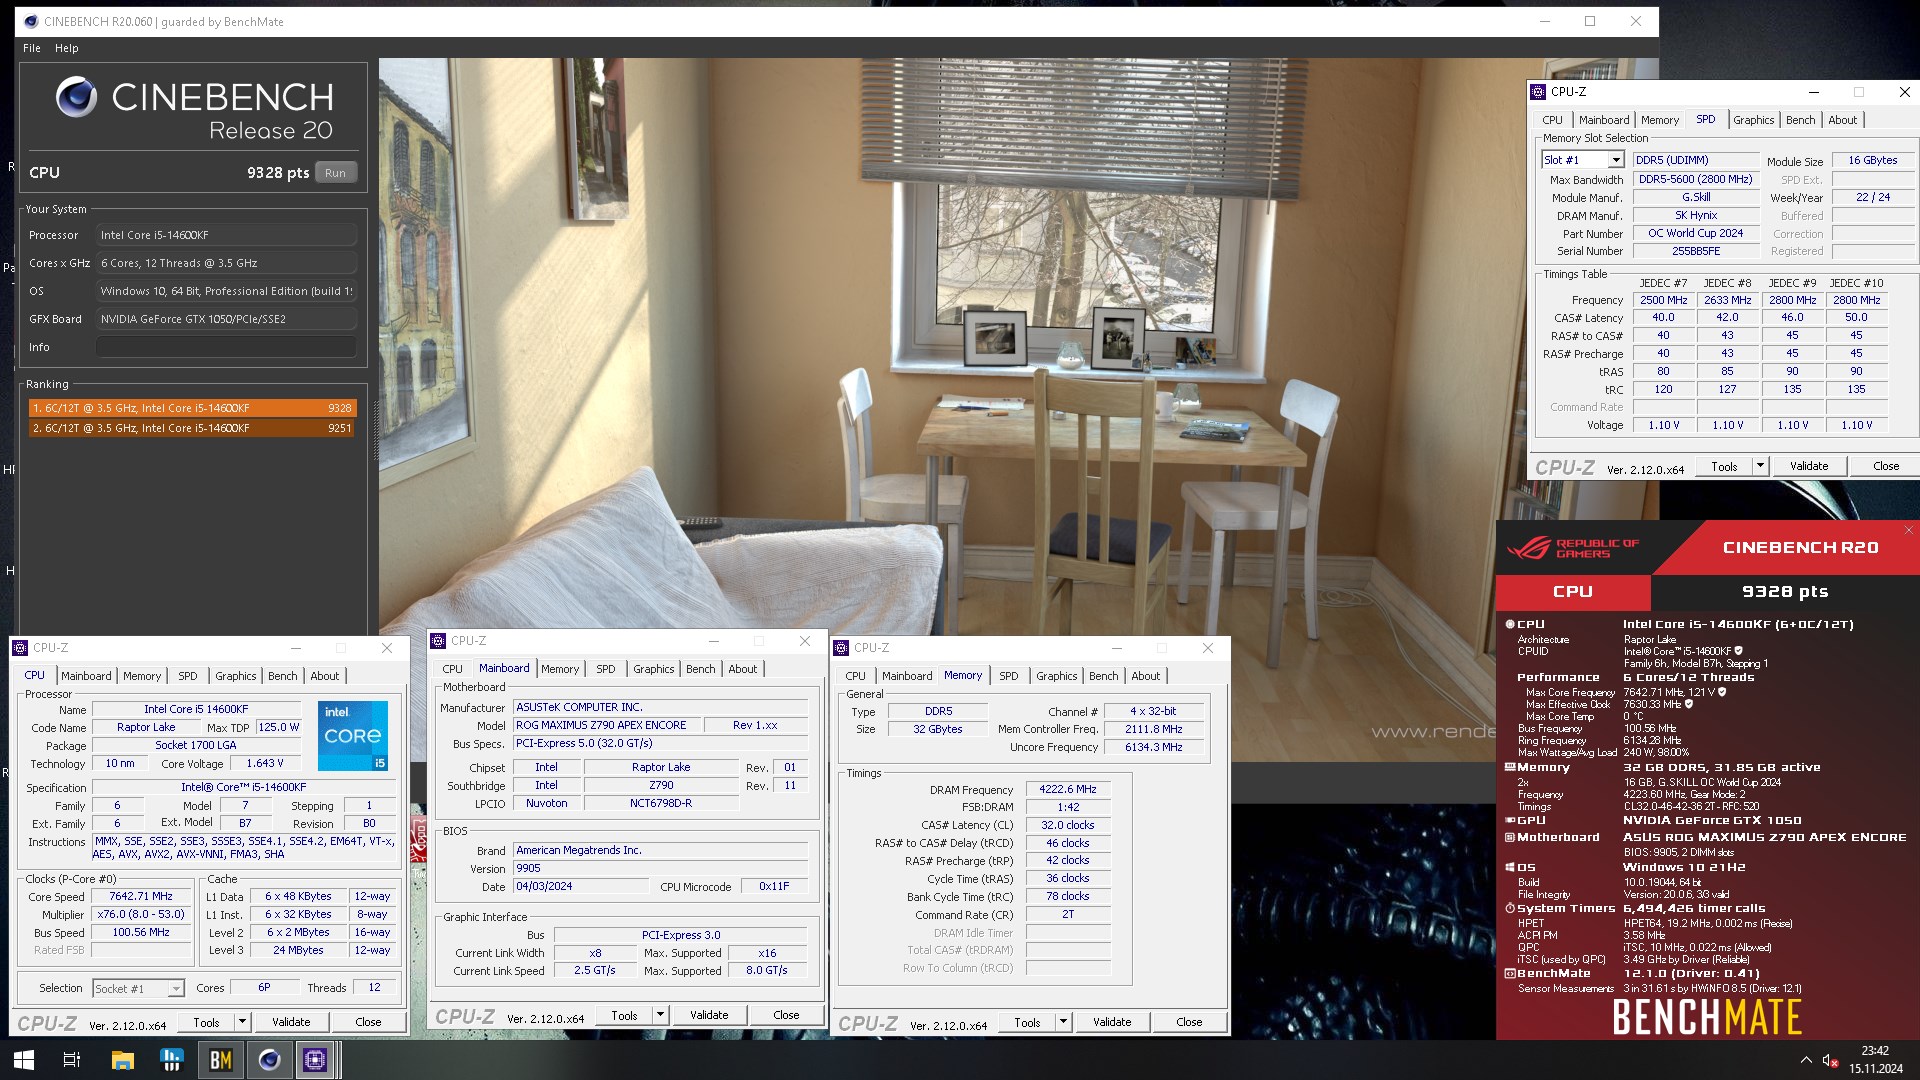Click the BIOS version value 9905
Viewport: 1920px width, 1080px height.
coord(660,868)
